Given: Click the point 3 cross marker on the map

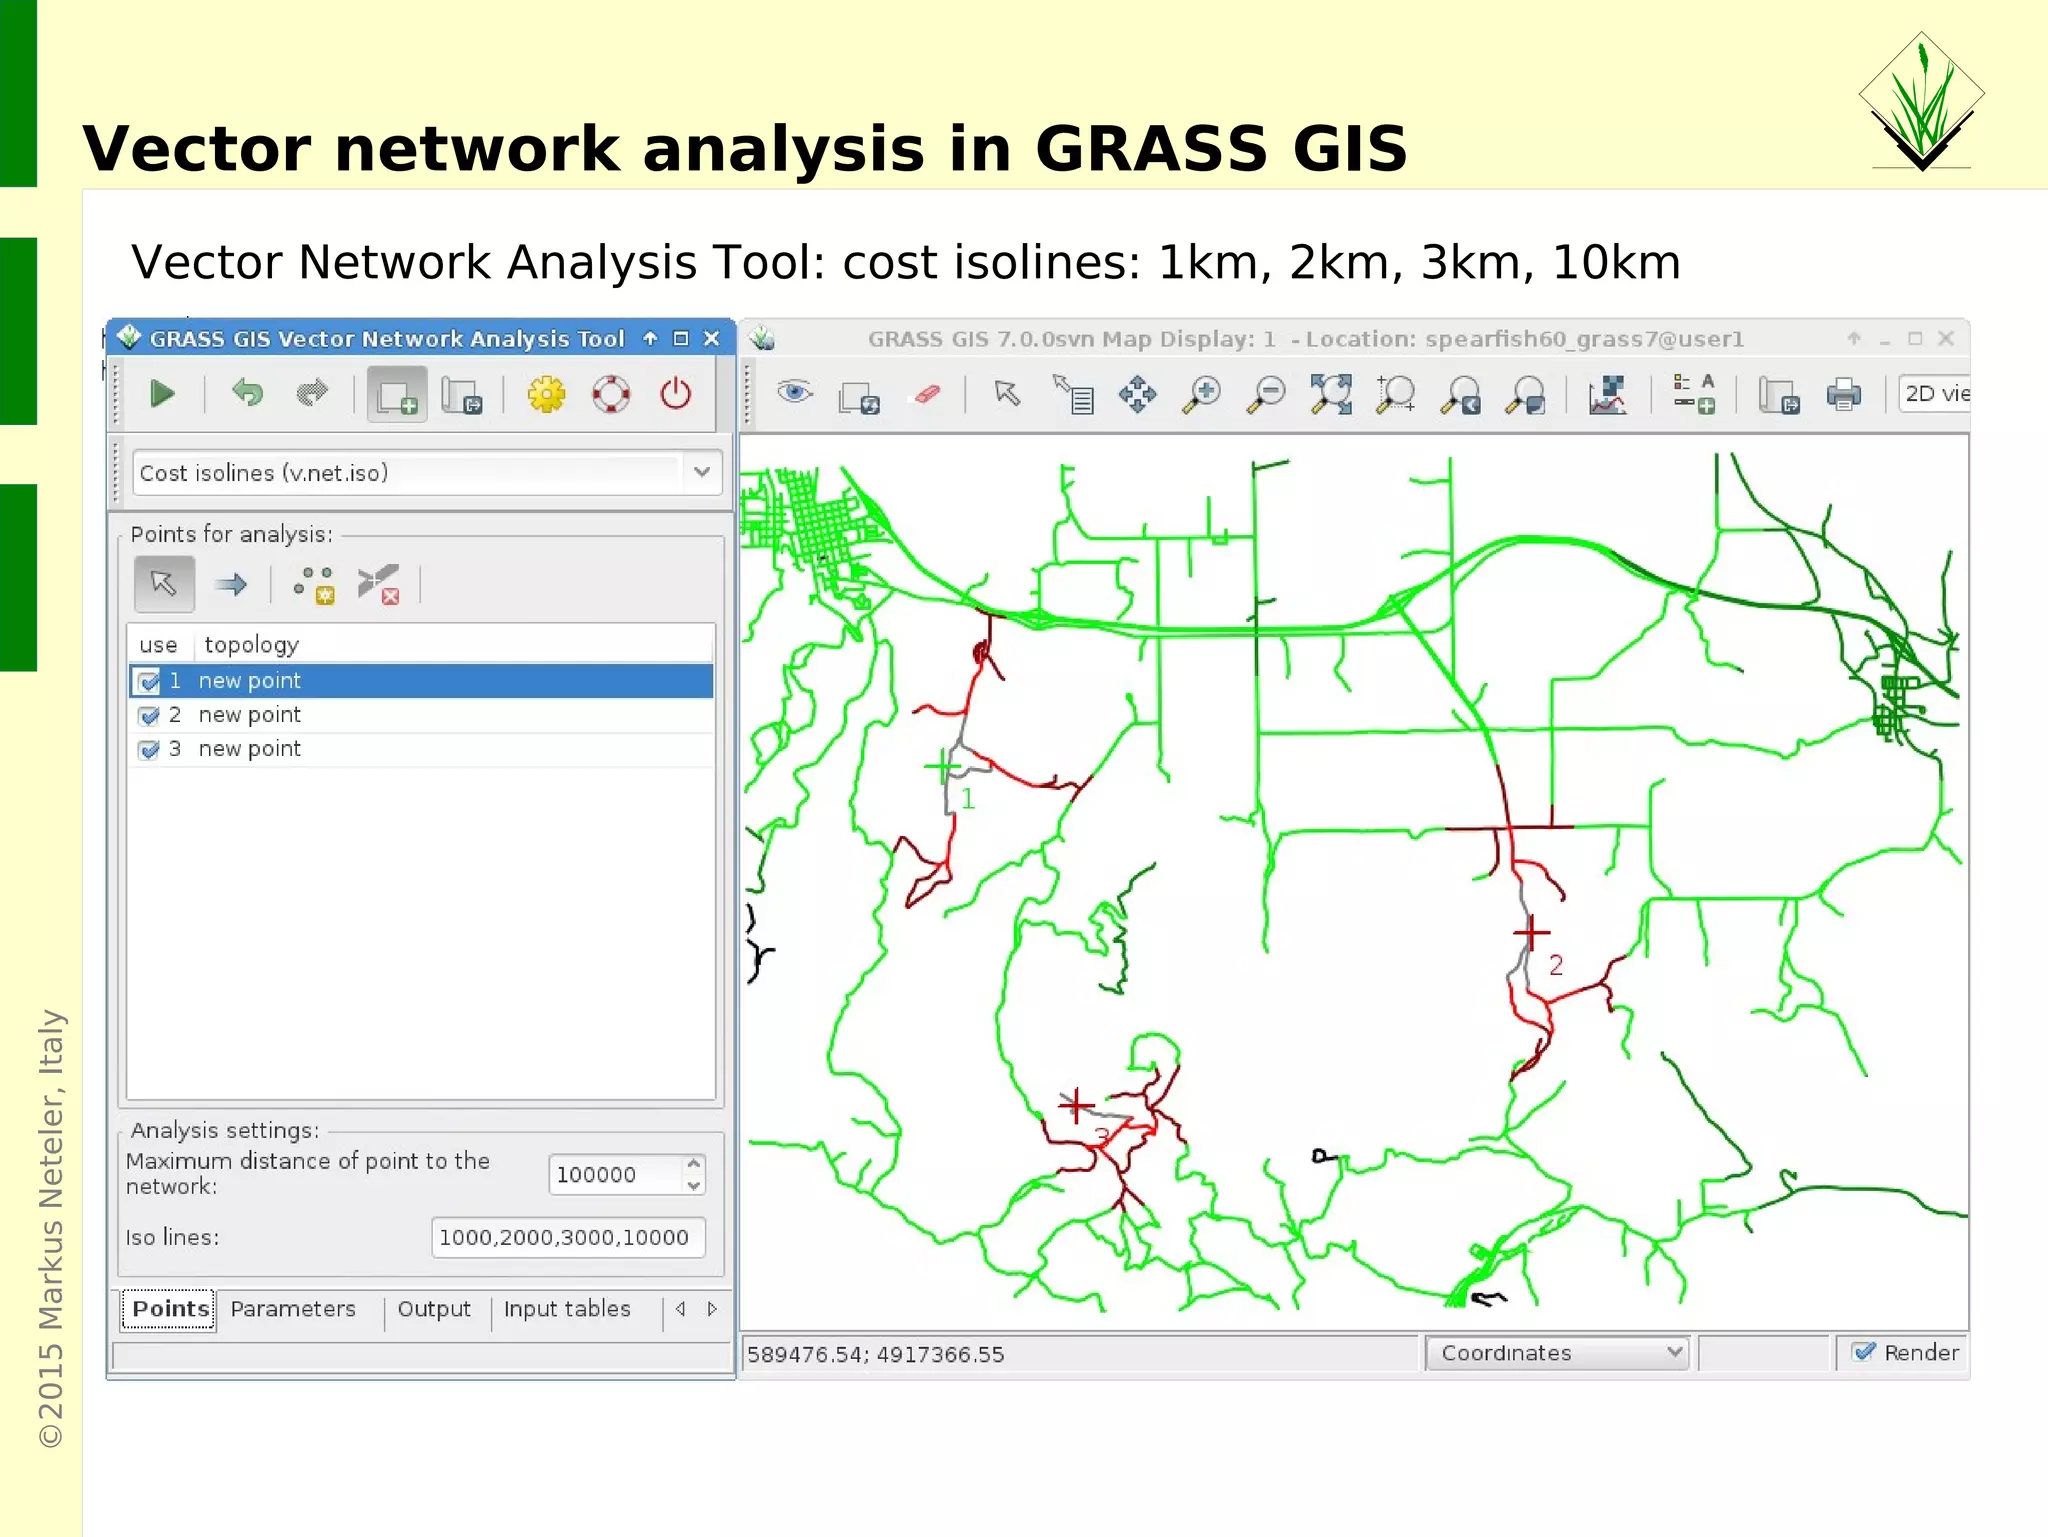Looking at the screenshot, I should (1076, 1105).
